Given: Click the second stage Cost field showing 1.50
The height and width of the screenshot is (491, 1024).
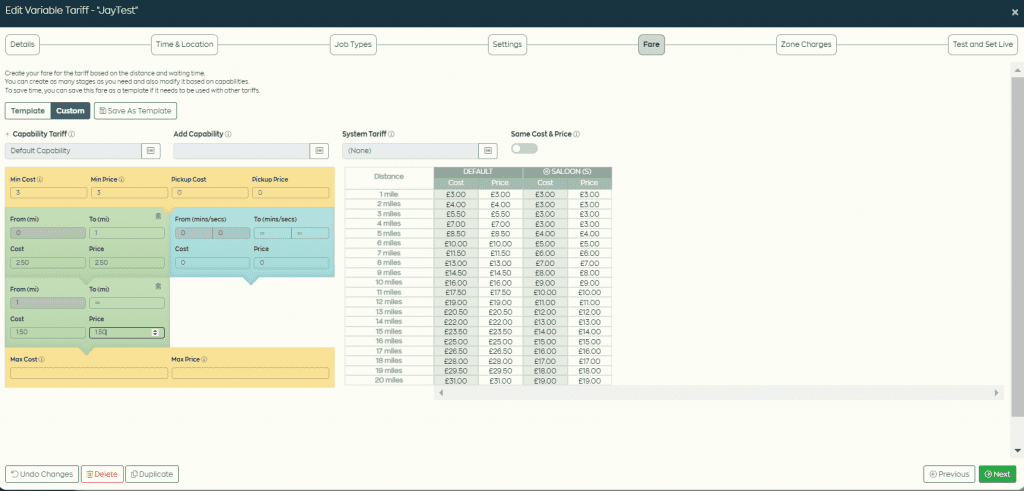Looking at the screenshot, I should click(x=48, y=333).
